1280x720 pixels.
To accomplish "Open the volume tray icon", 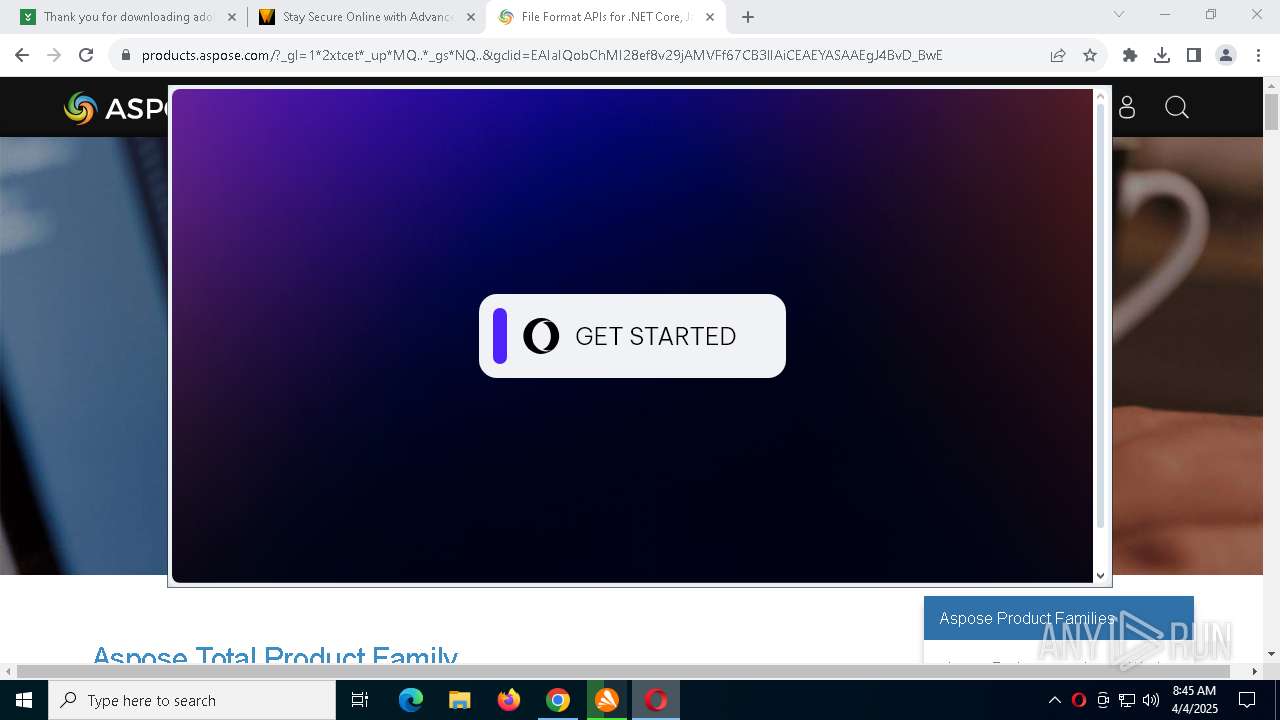I will (1151, 700).
